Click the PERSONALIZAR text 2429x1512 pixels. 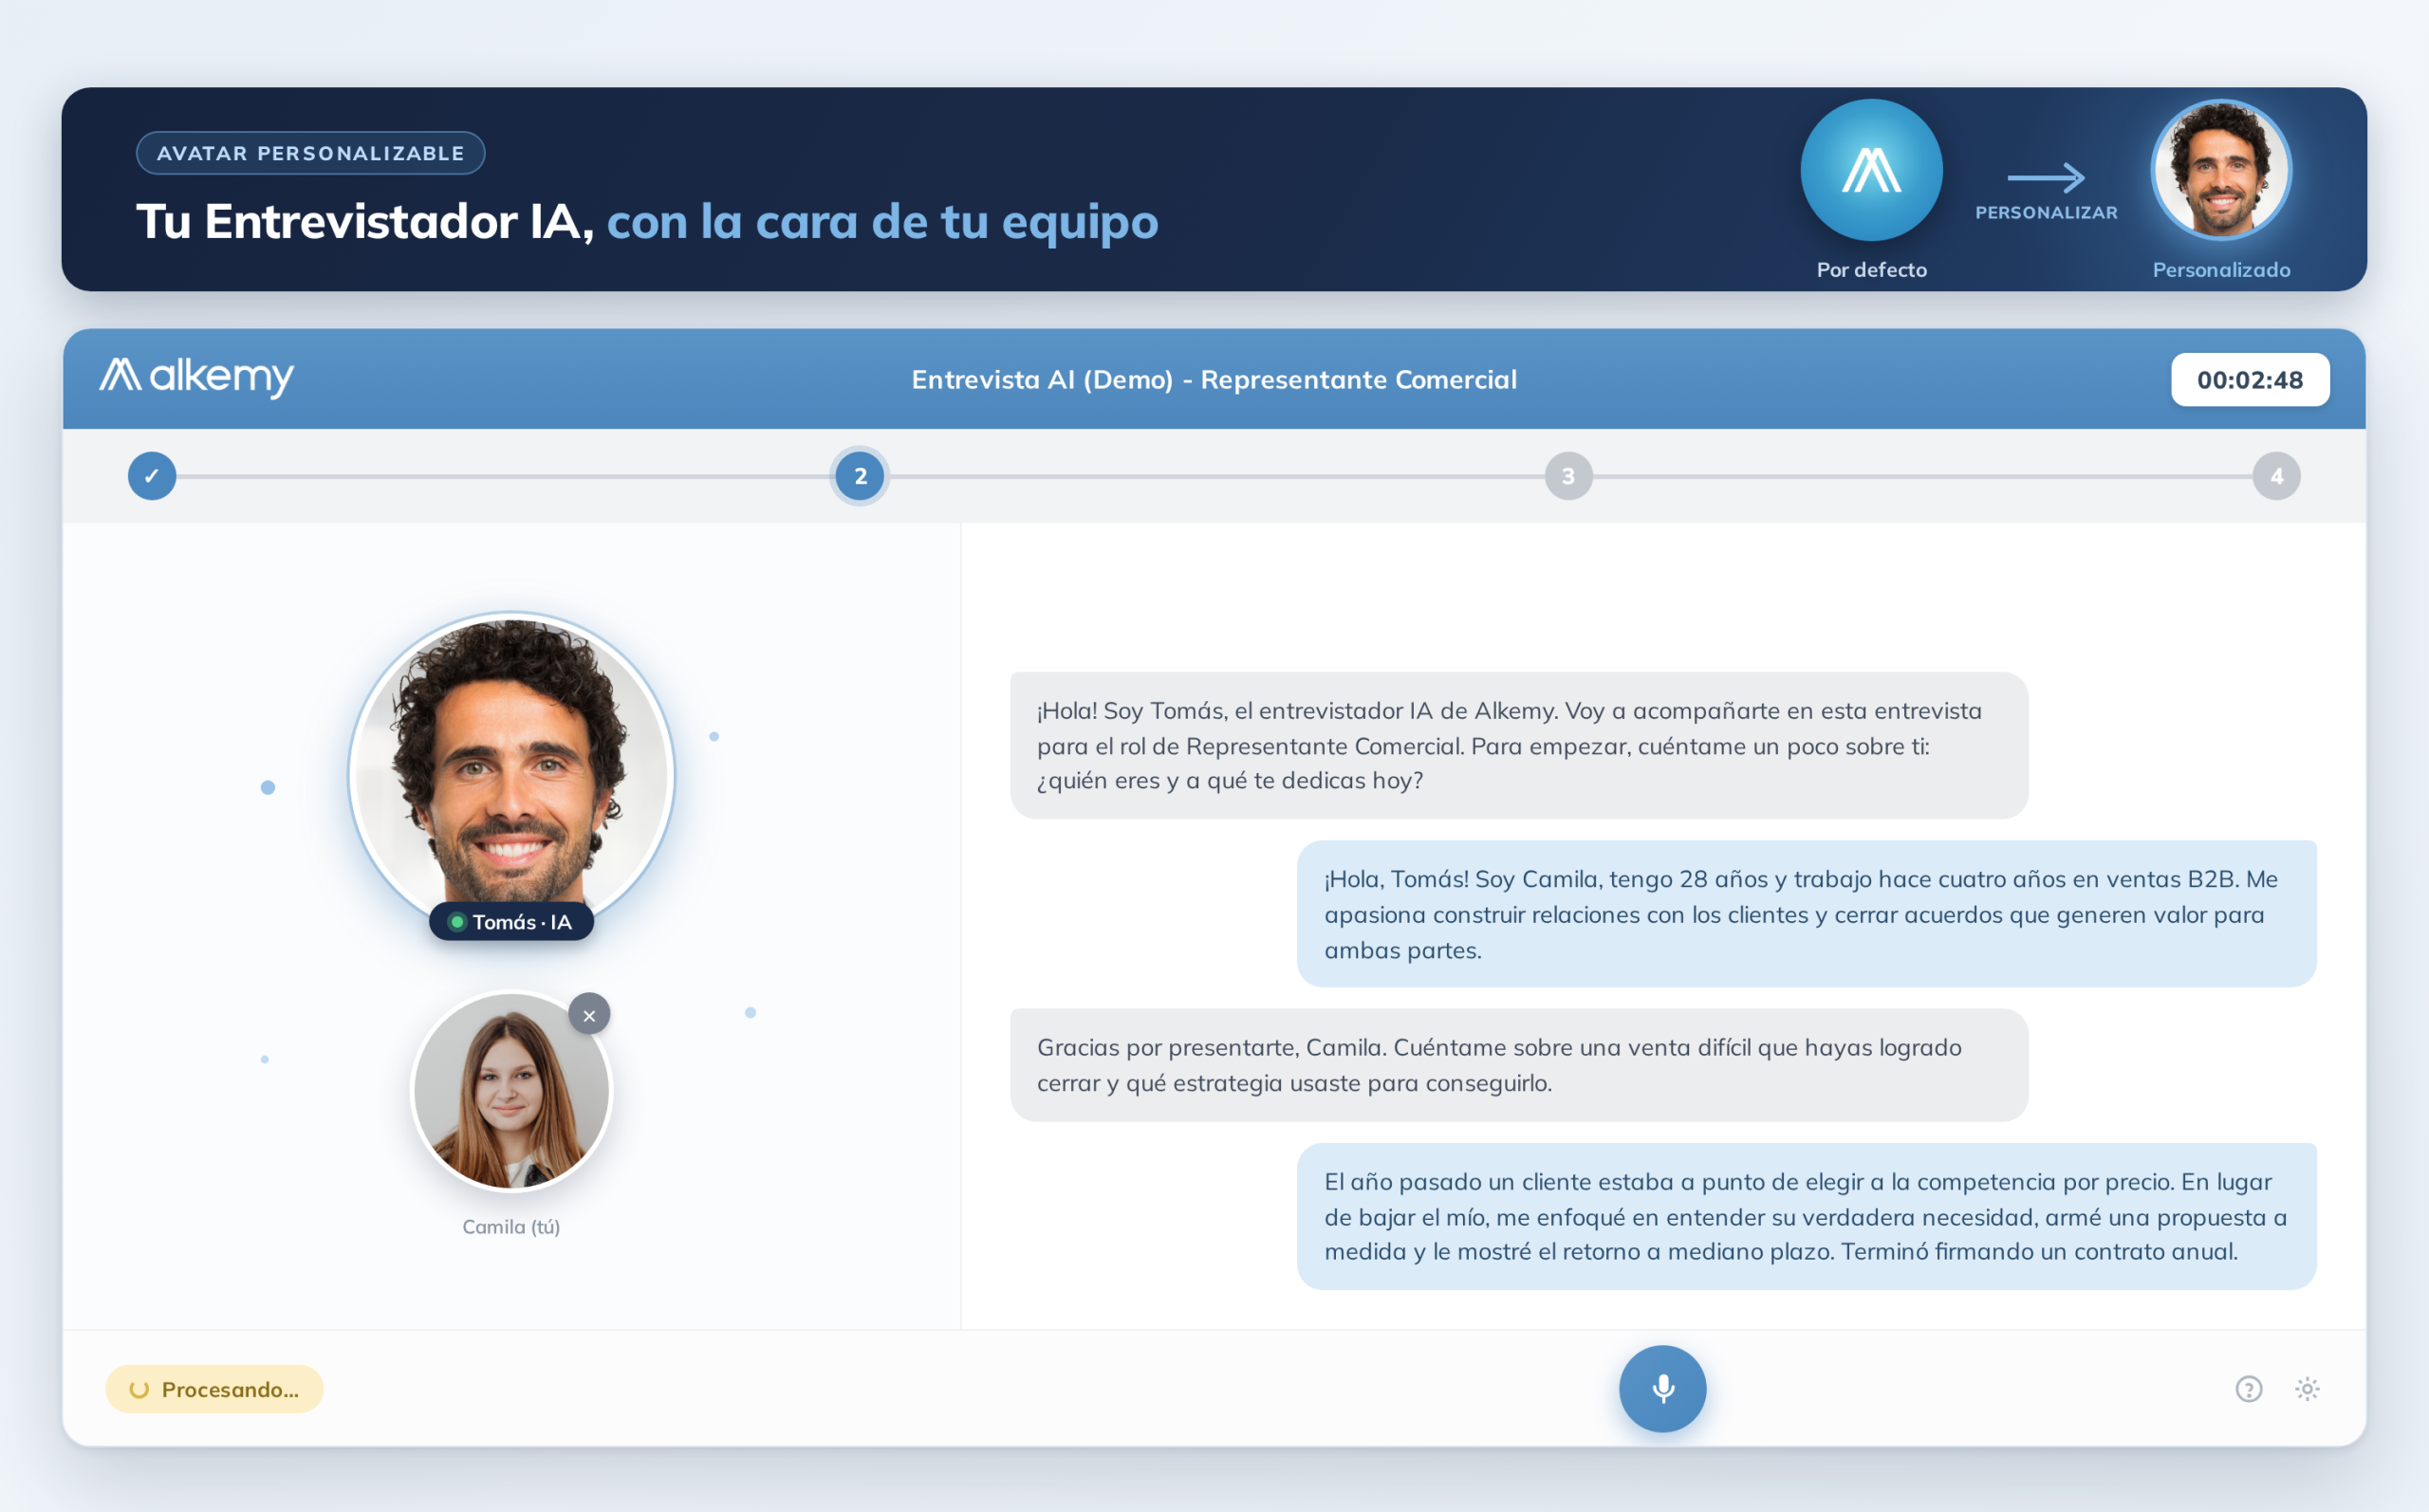click(x=2046, y=213)
